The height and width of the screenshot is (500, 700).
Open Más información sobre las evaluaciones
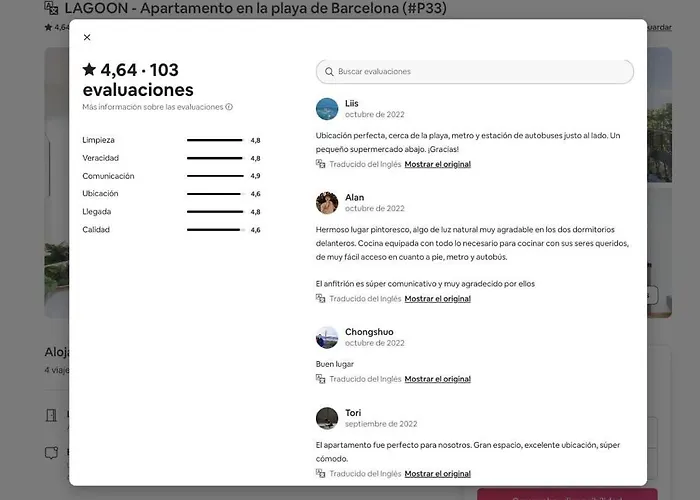click(x=157, y=107)
